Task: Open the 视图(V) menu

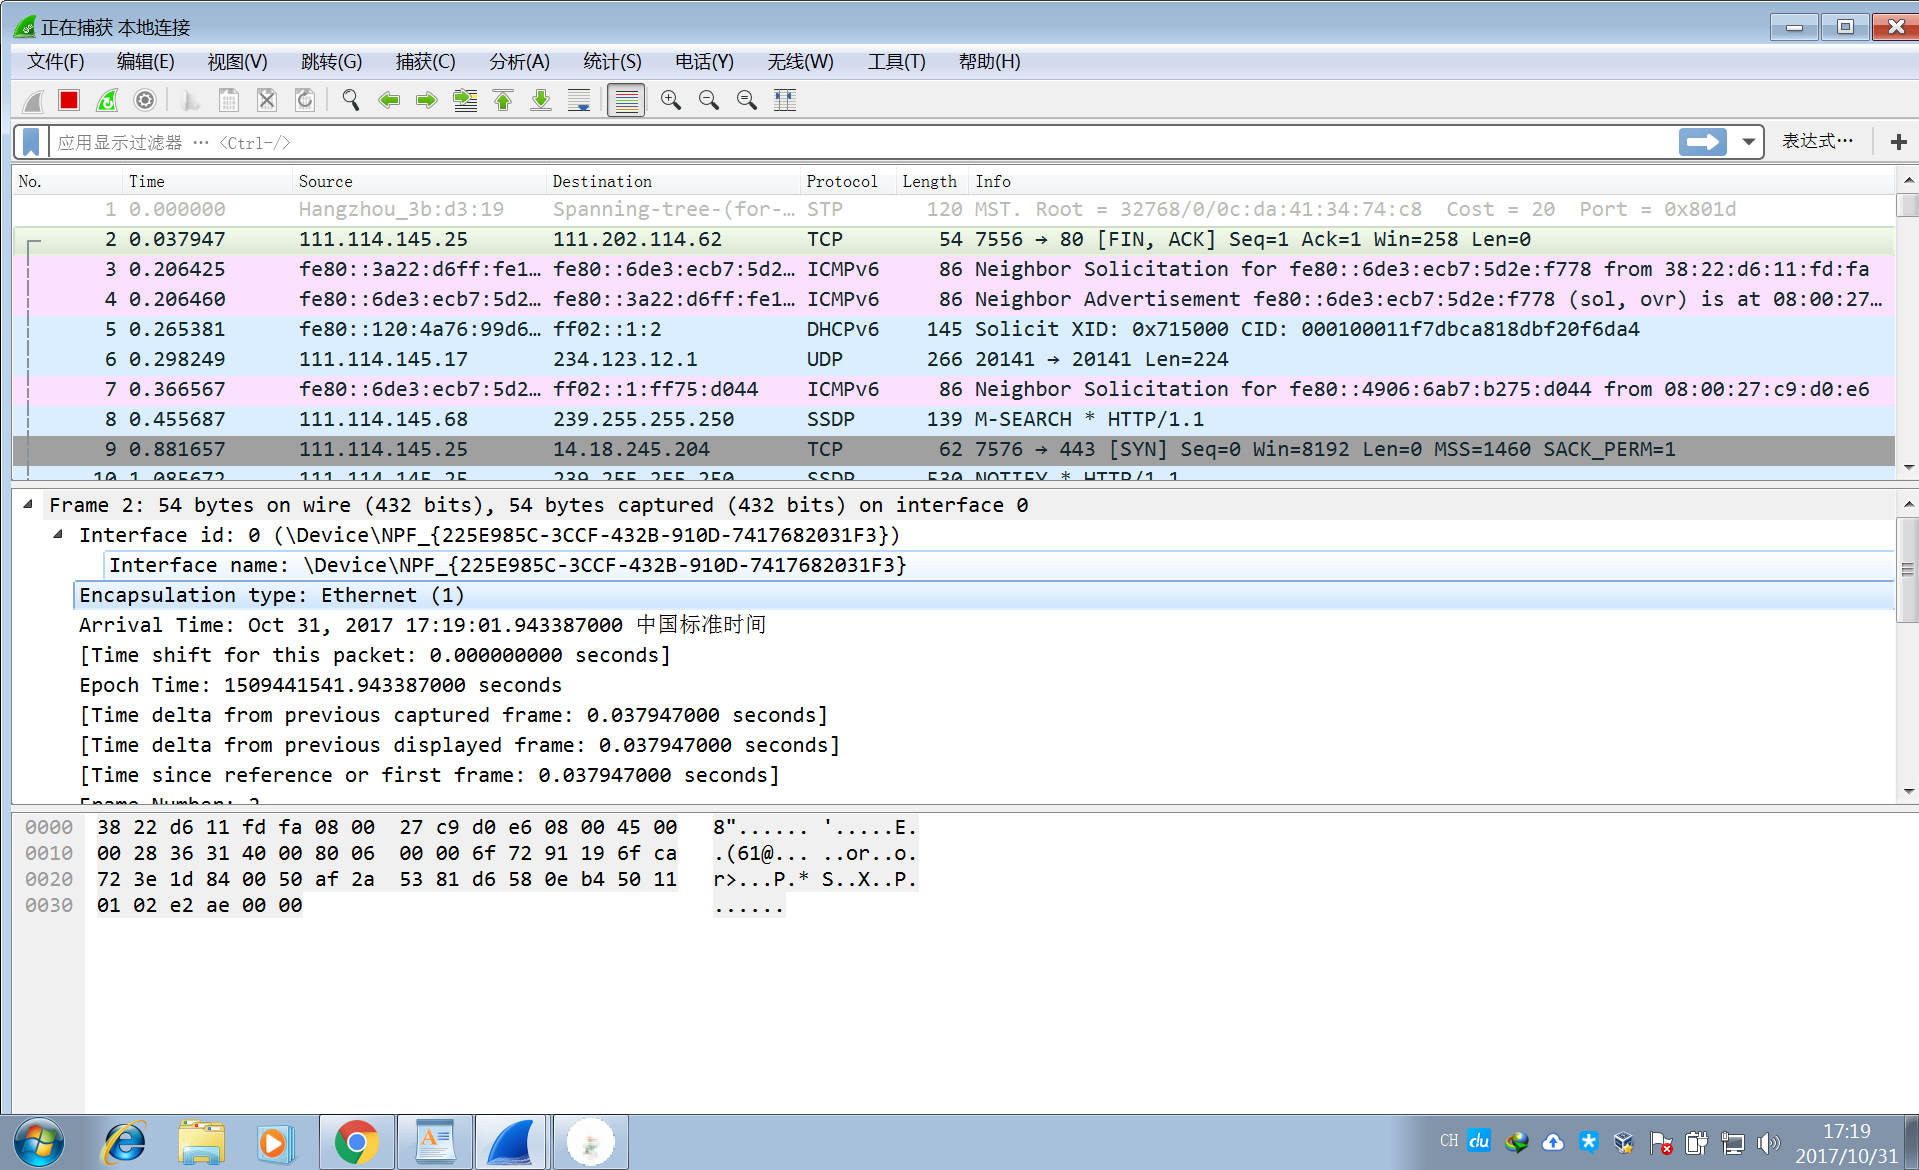Action: (237, 62)
